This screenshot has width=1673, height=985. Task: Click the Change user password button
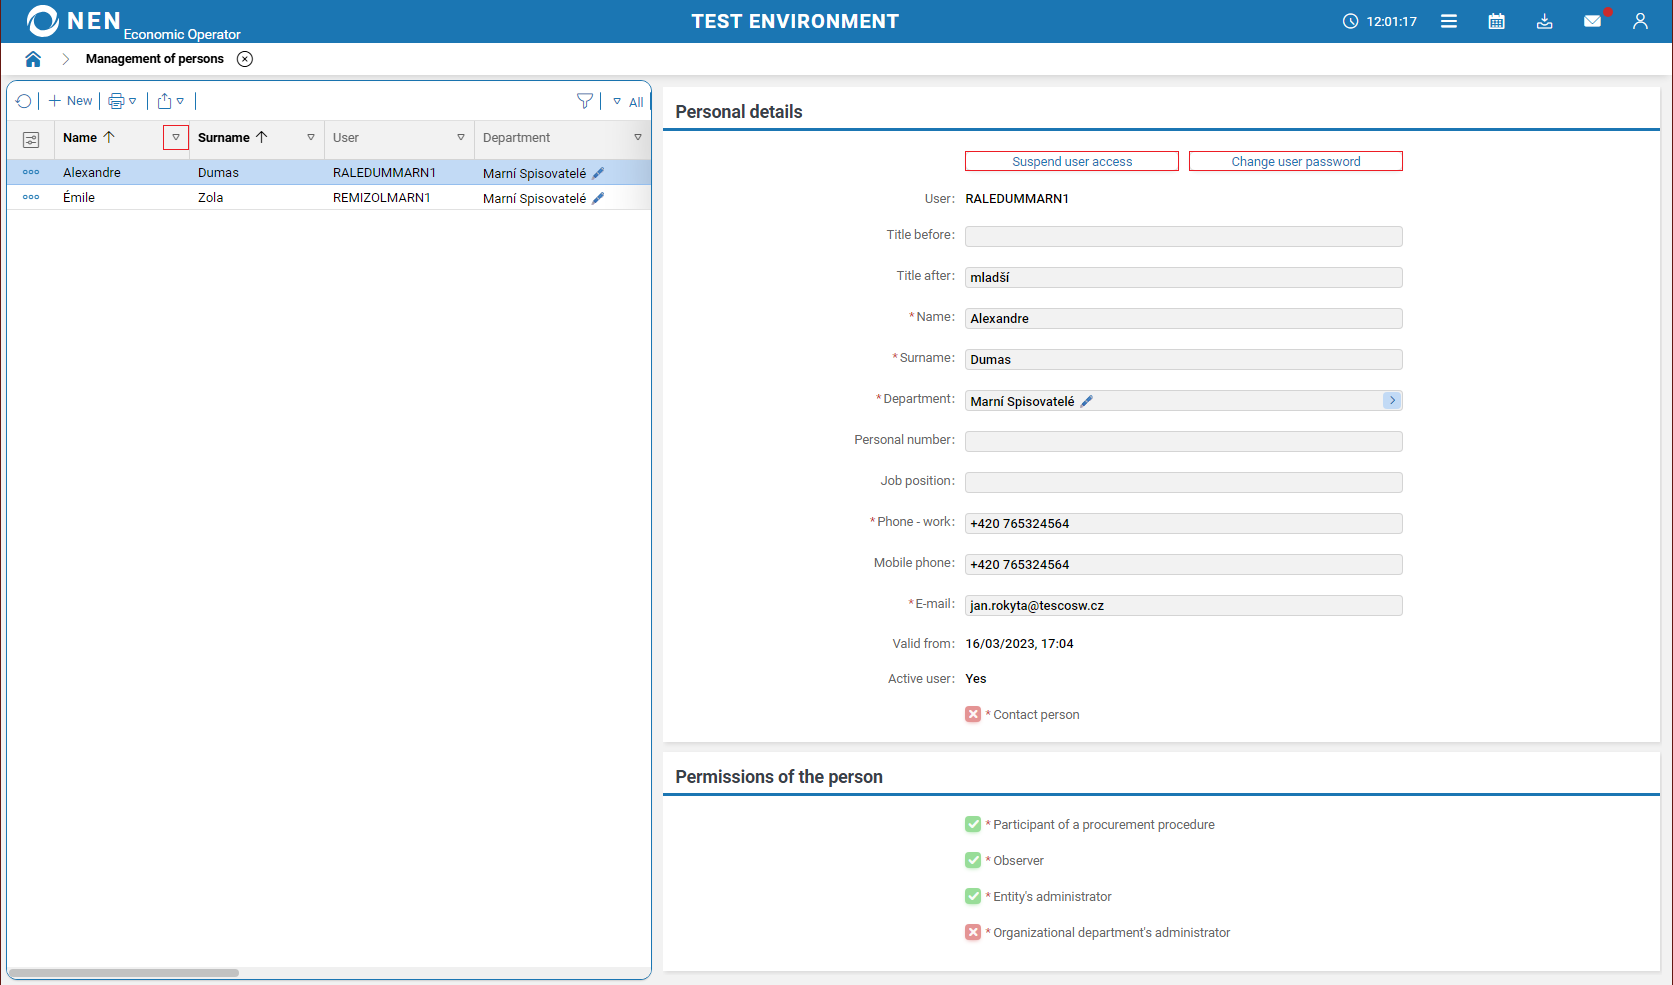[1295, 161]
